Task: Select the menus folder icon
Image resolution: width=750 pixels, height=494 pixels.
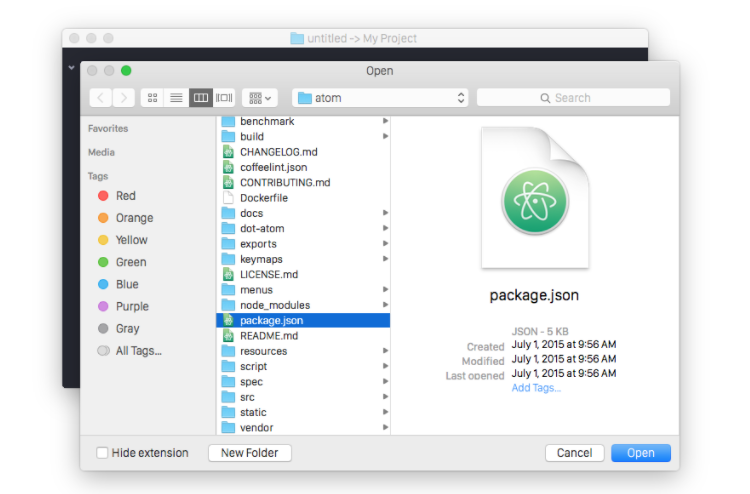Action: 228,290
